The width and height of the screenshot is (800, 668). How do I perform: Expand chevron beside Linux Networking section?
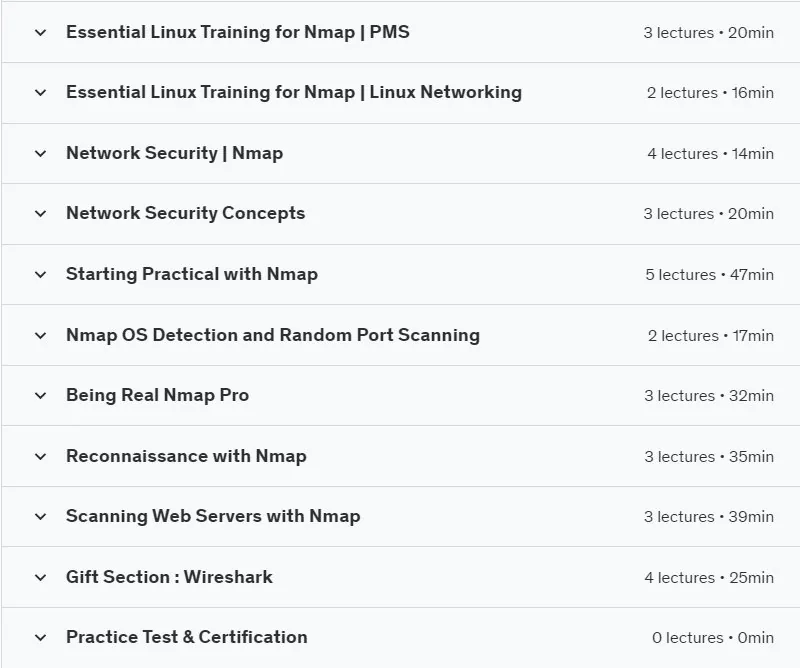40,93
